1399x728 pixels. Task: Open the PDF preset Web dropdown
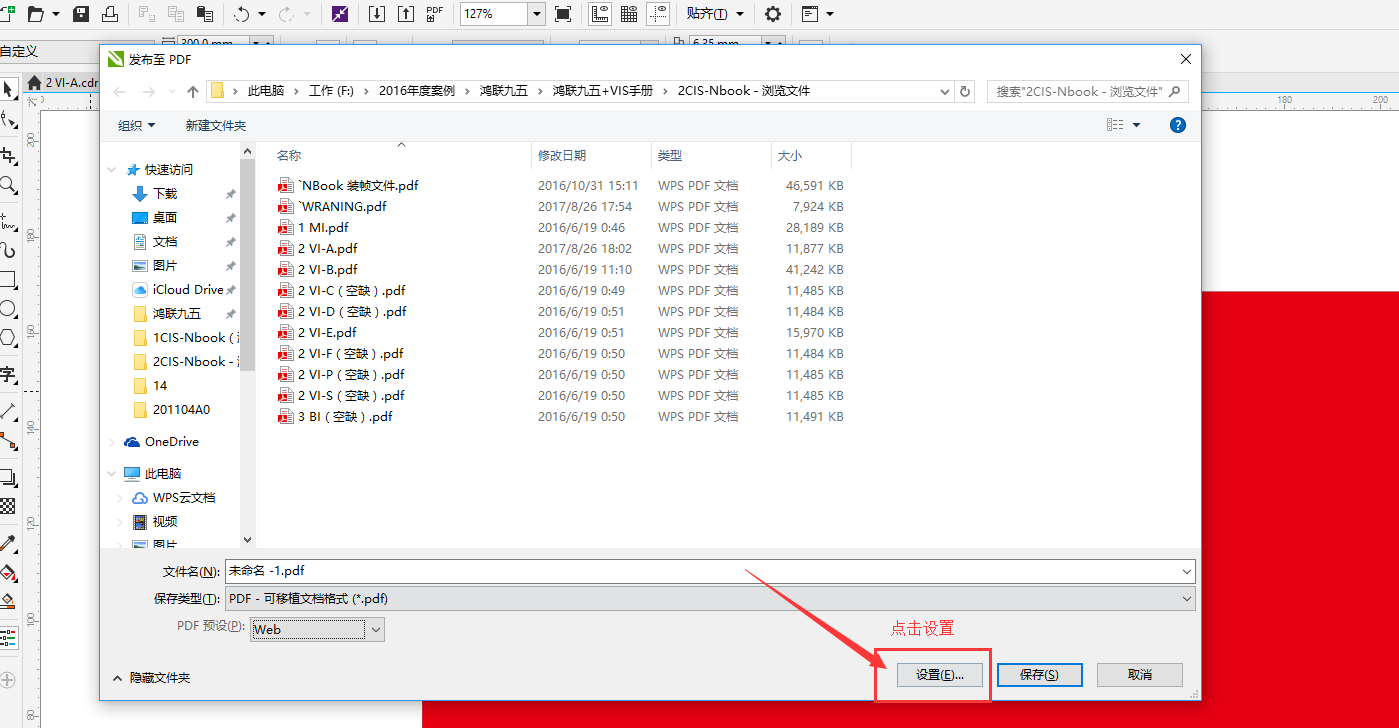375,629
